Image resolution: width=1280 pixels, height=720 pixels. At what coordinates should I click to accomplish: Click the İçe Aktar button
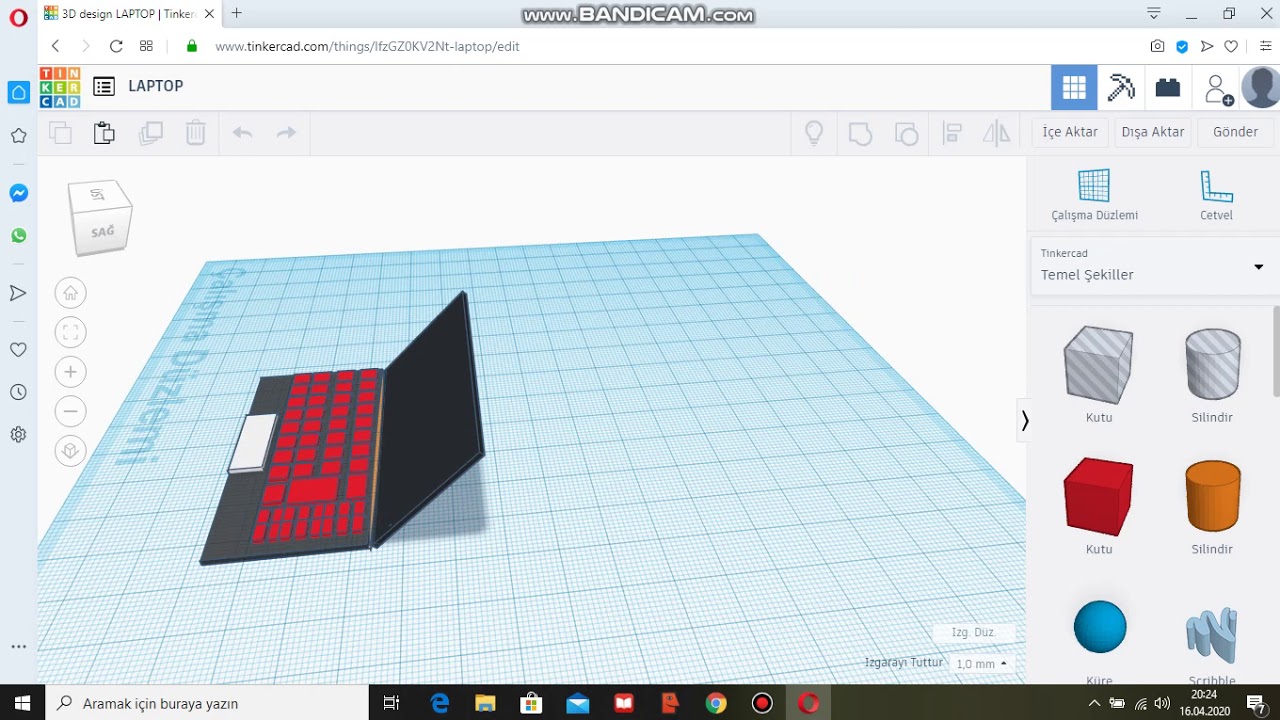coord(1070,132)
